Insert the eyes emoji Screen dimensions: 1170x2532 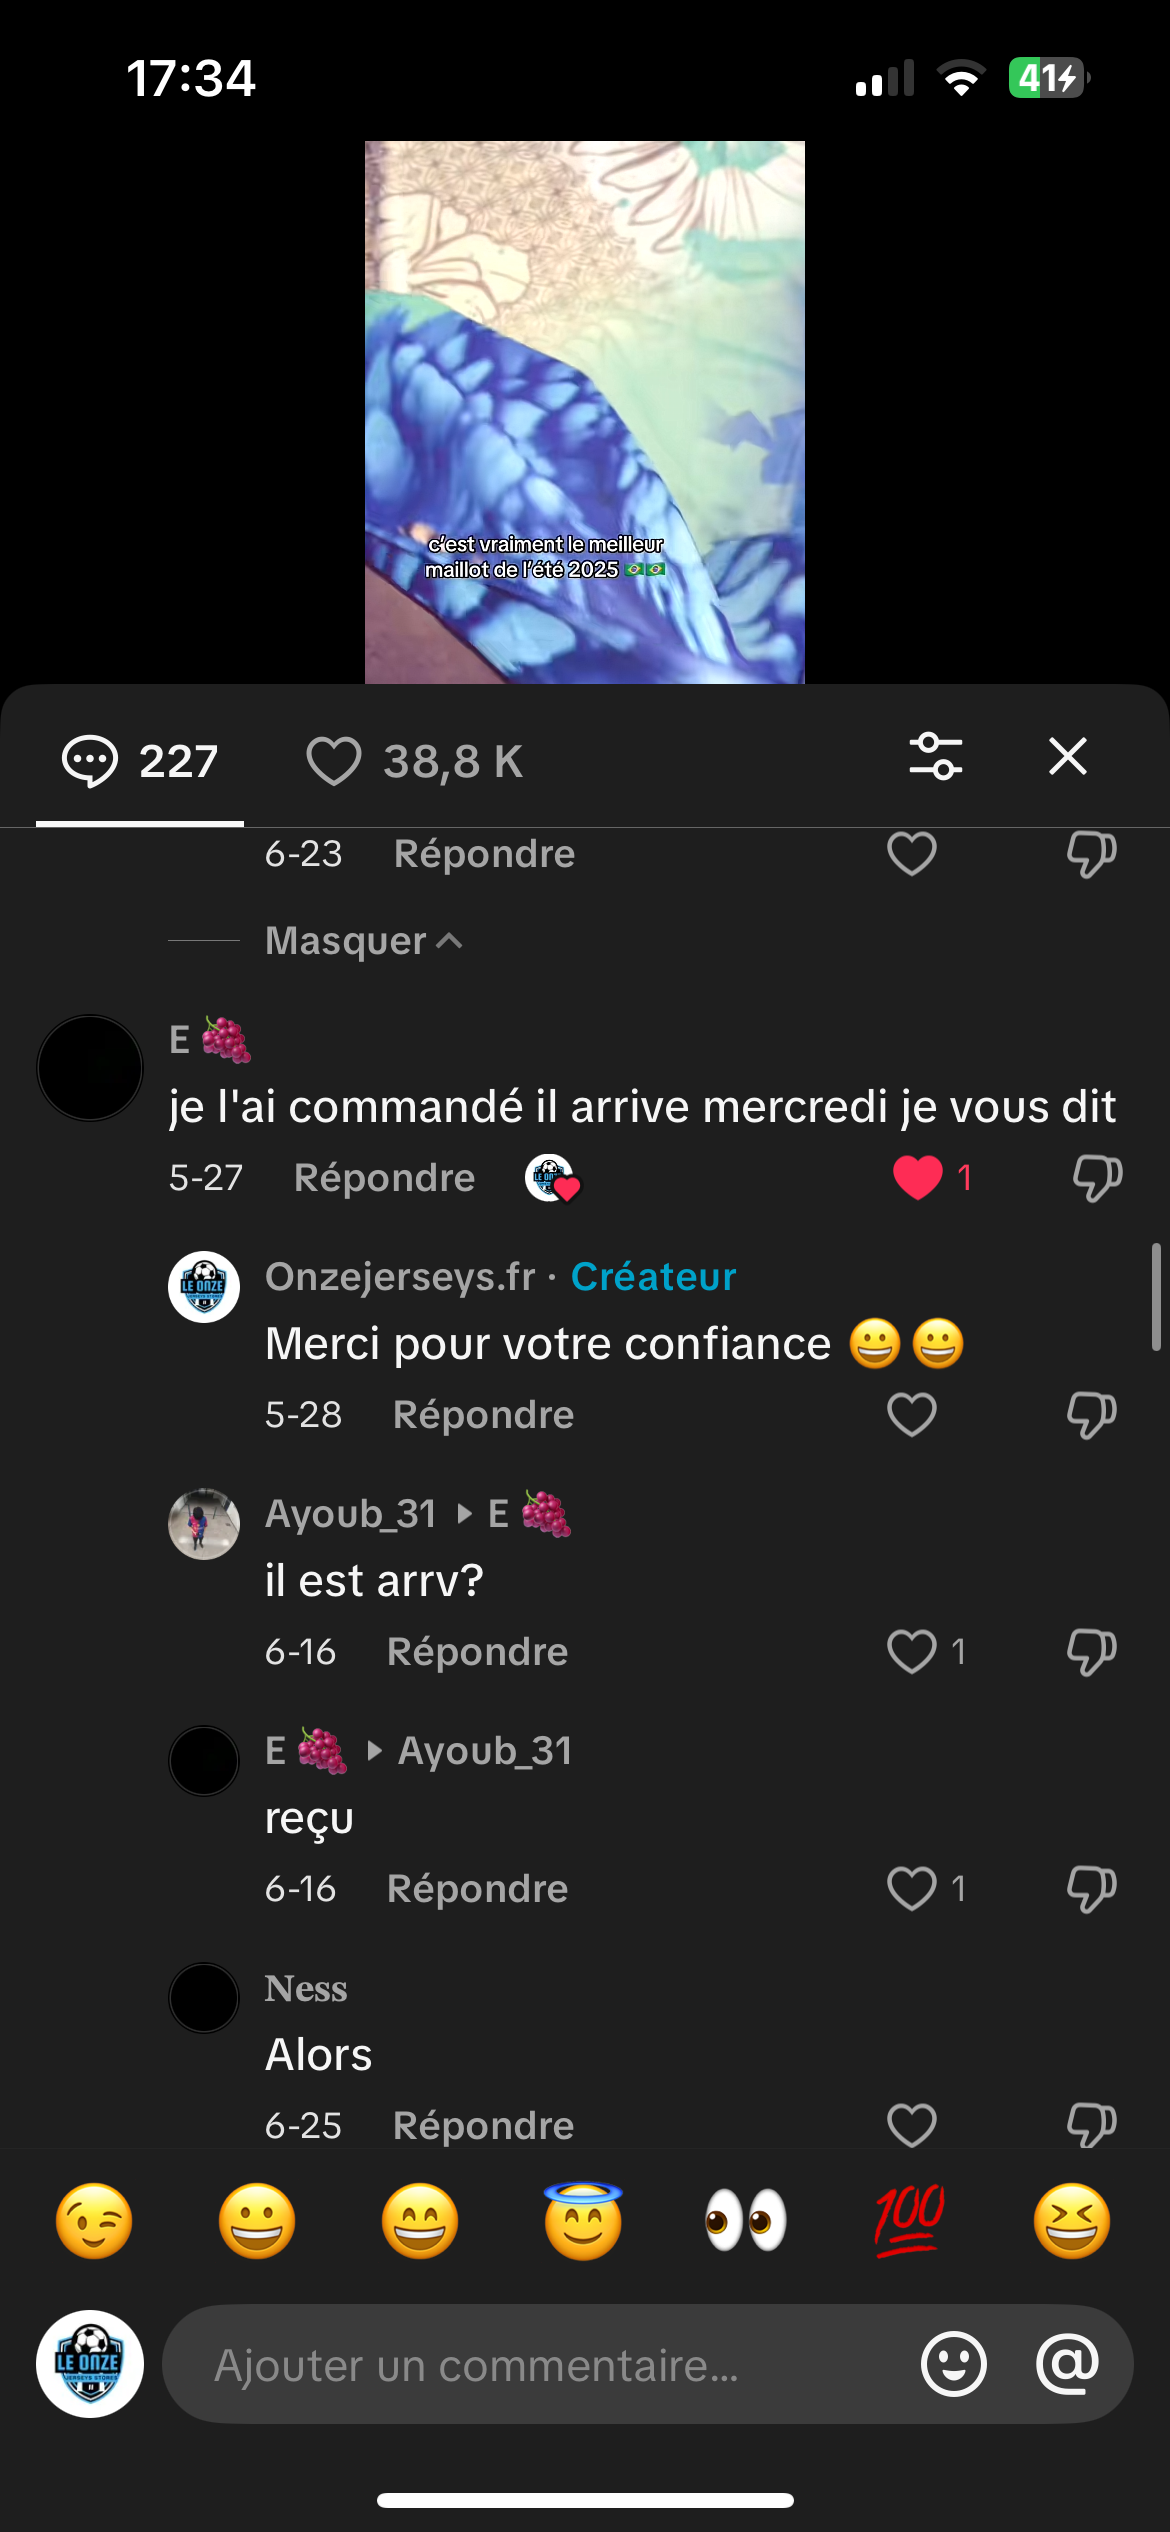746,2221
